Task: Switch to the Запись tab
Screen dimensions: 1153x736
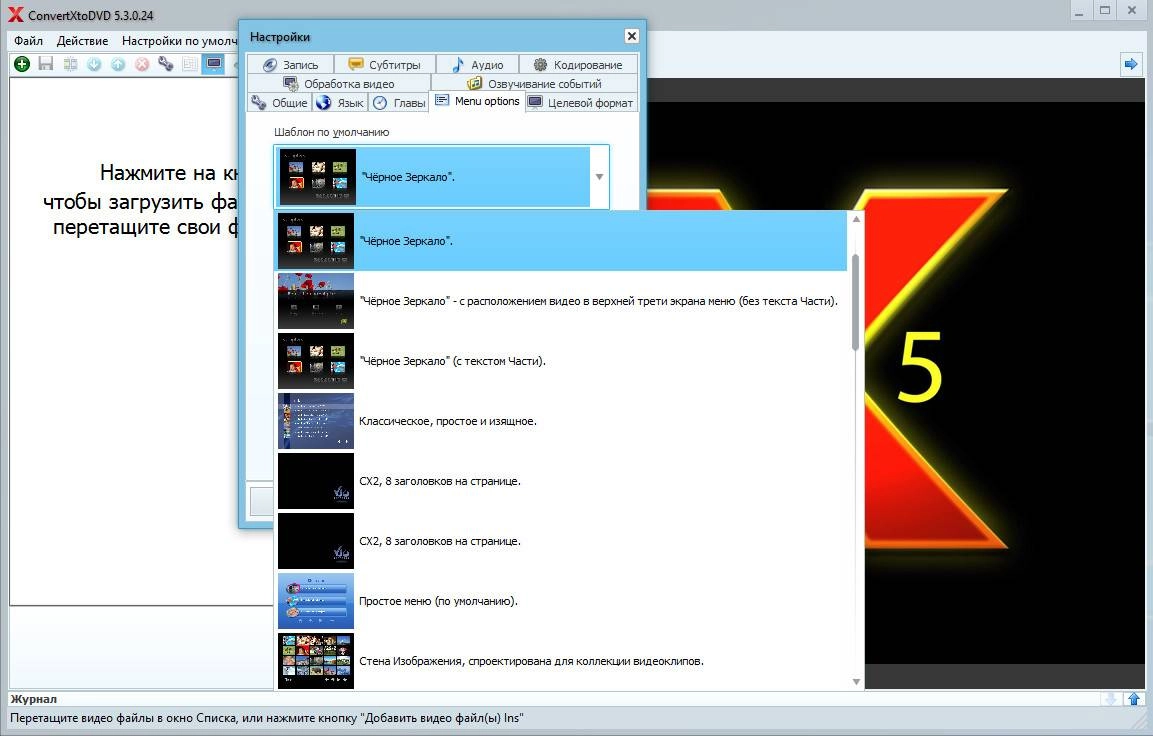Action: click(x=290, y=65)
